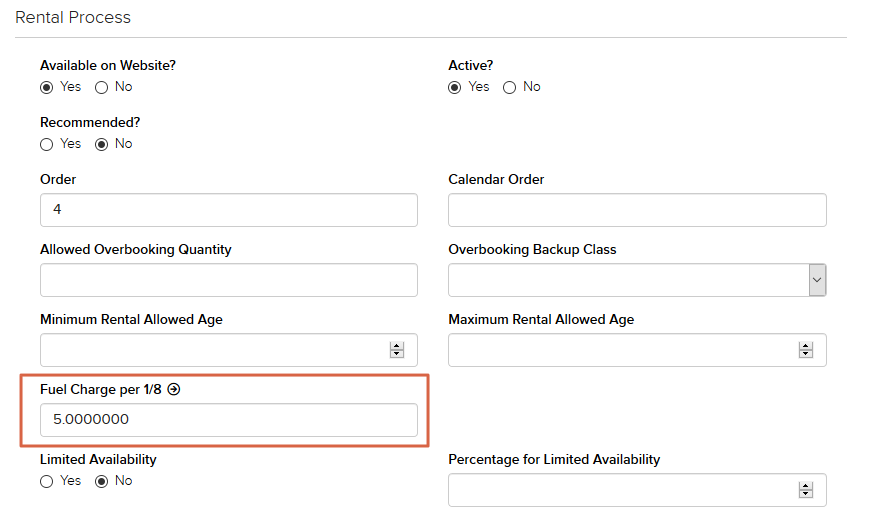Increase Percentage for Limited Availability using spinner
Screen dimensions: 880x528
coord(805,486)
